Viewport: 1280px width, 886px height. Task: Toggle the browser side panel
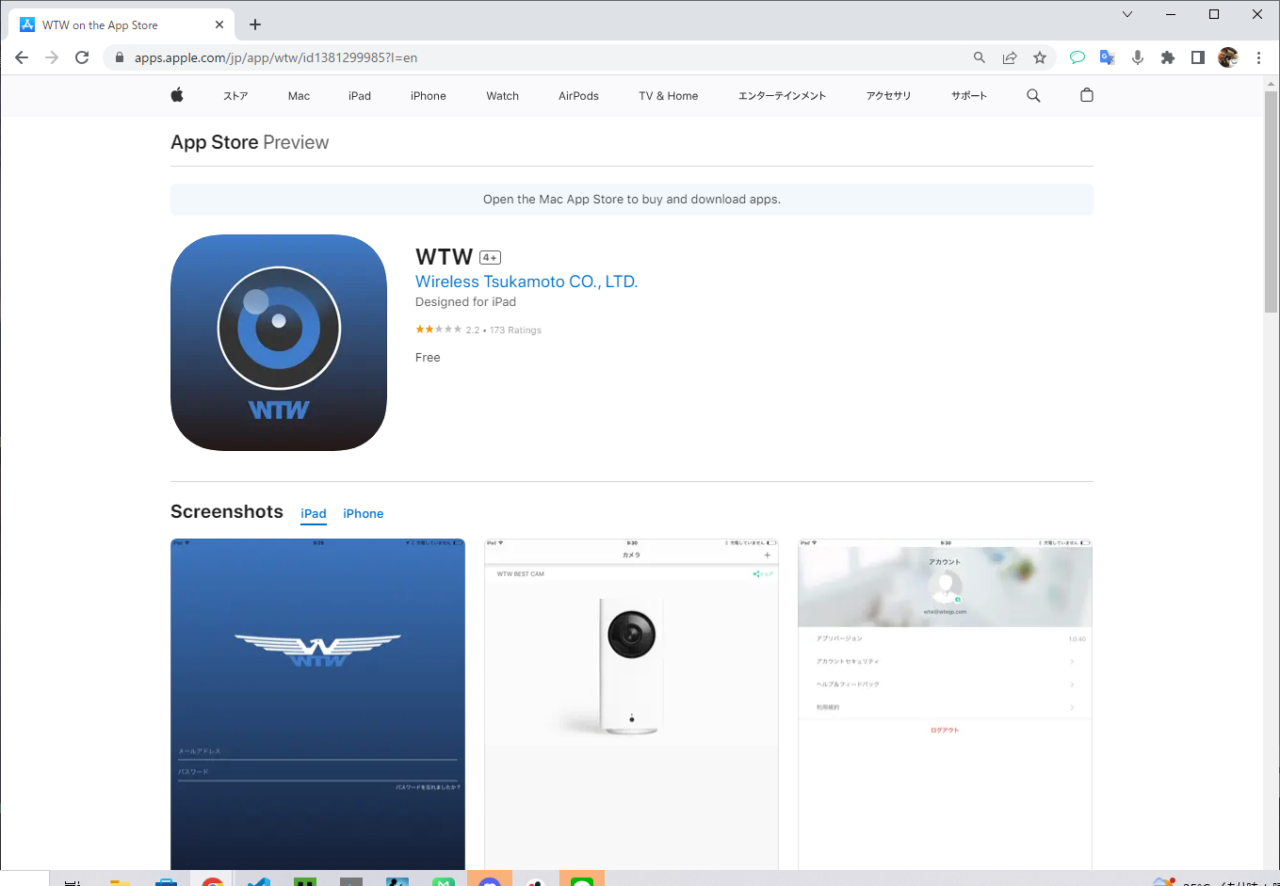1197,58
